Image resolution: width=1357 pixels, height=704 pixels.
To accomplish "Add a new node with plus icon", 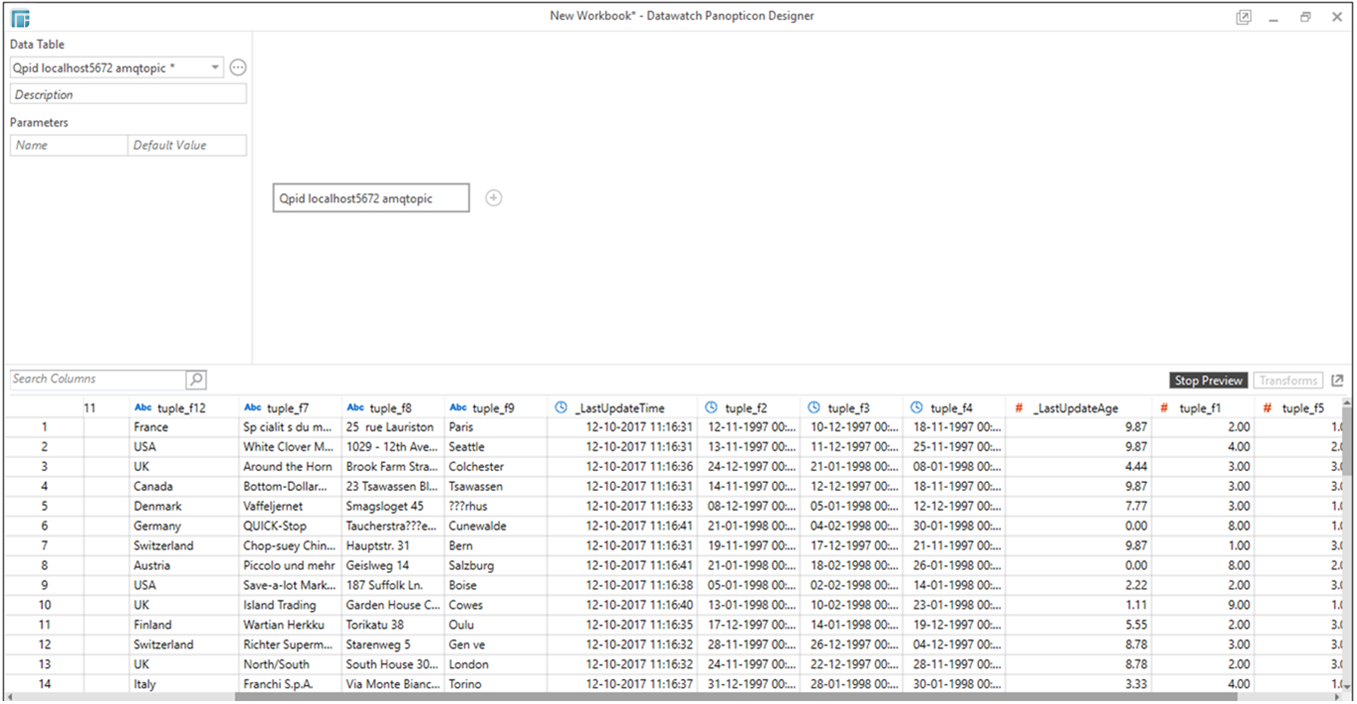I will (x=493, y=198).
